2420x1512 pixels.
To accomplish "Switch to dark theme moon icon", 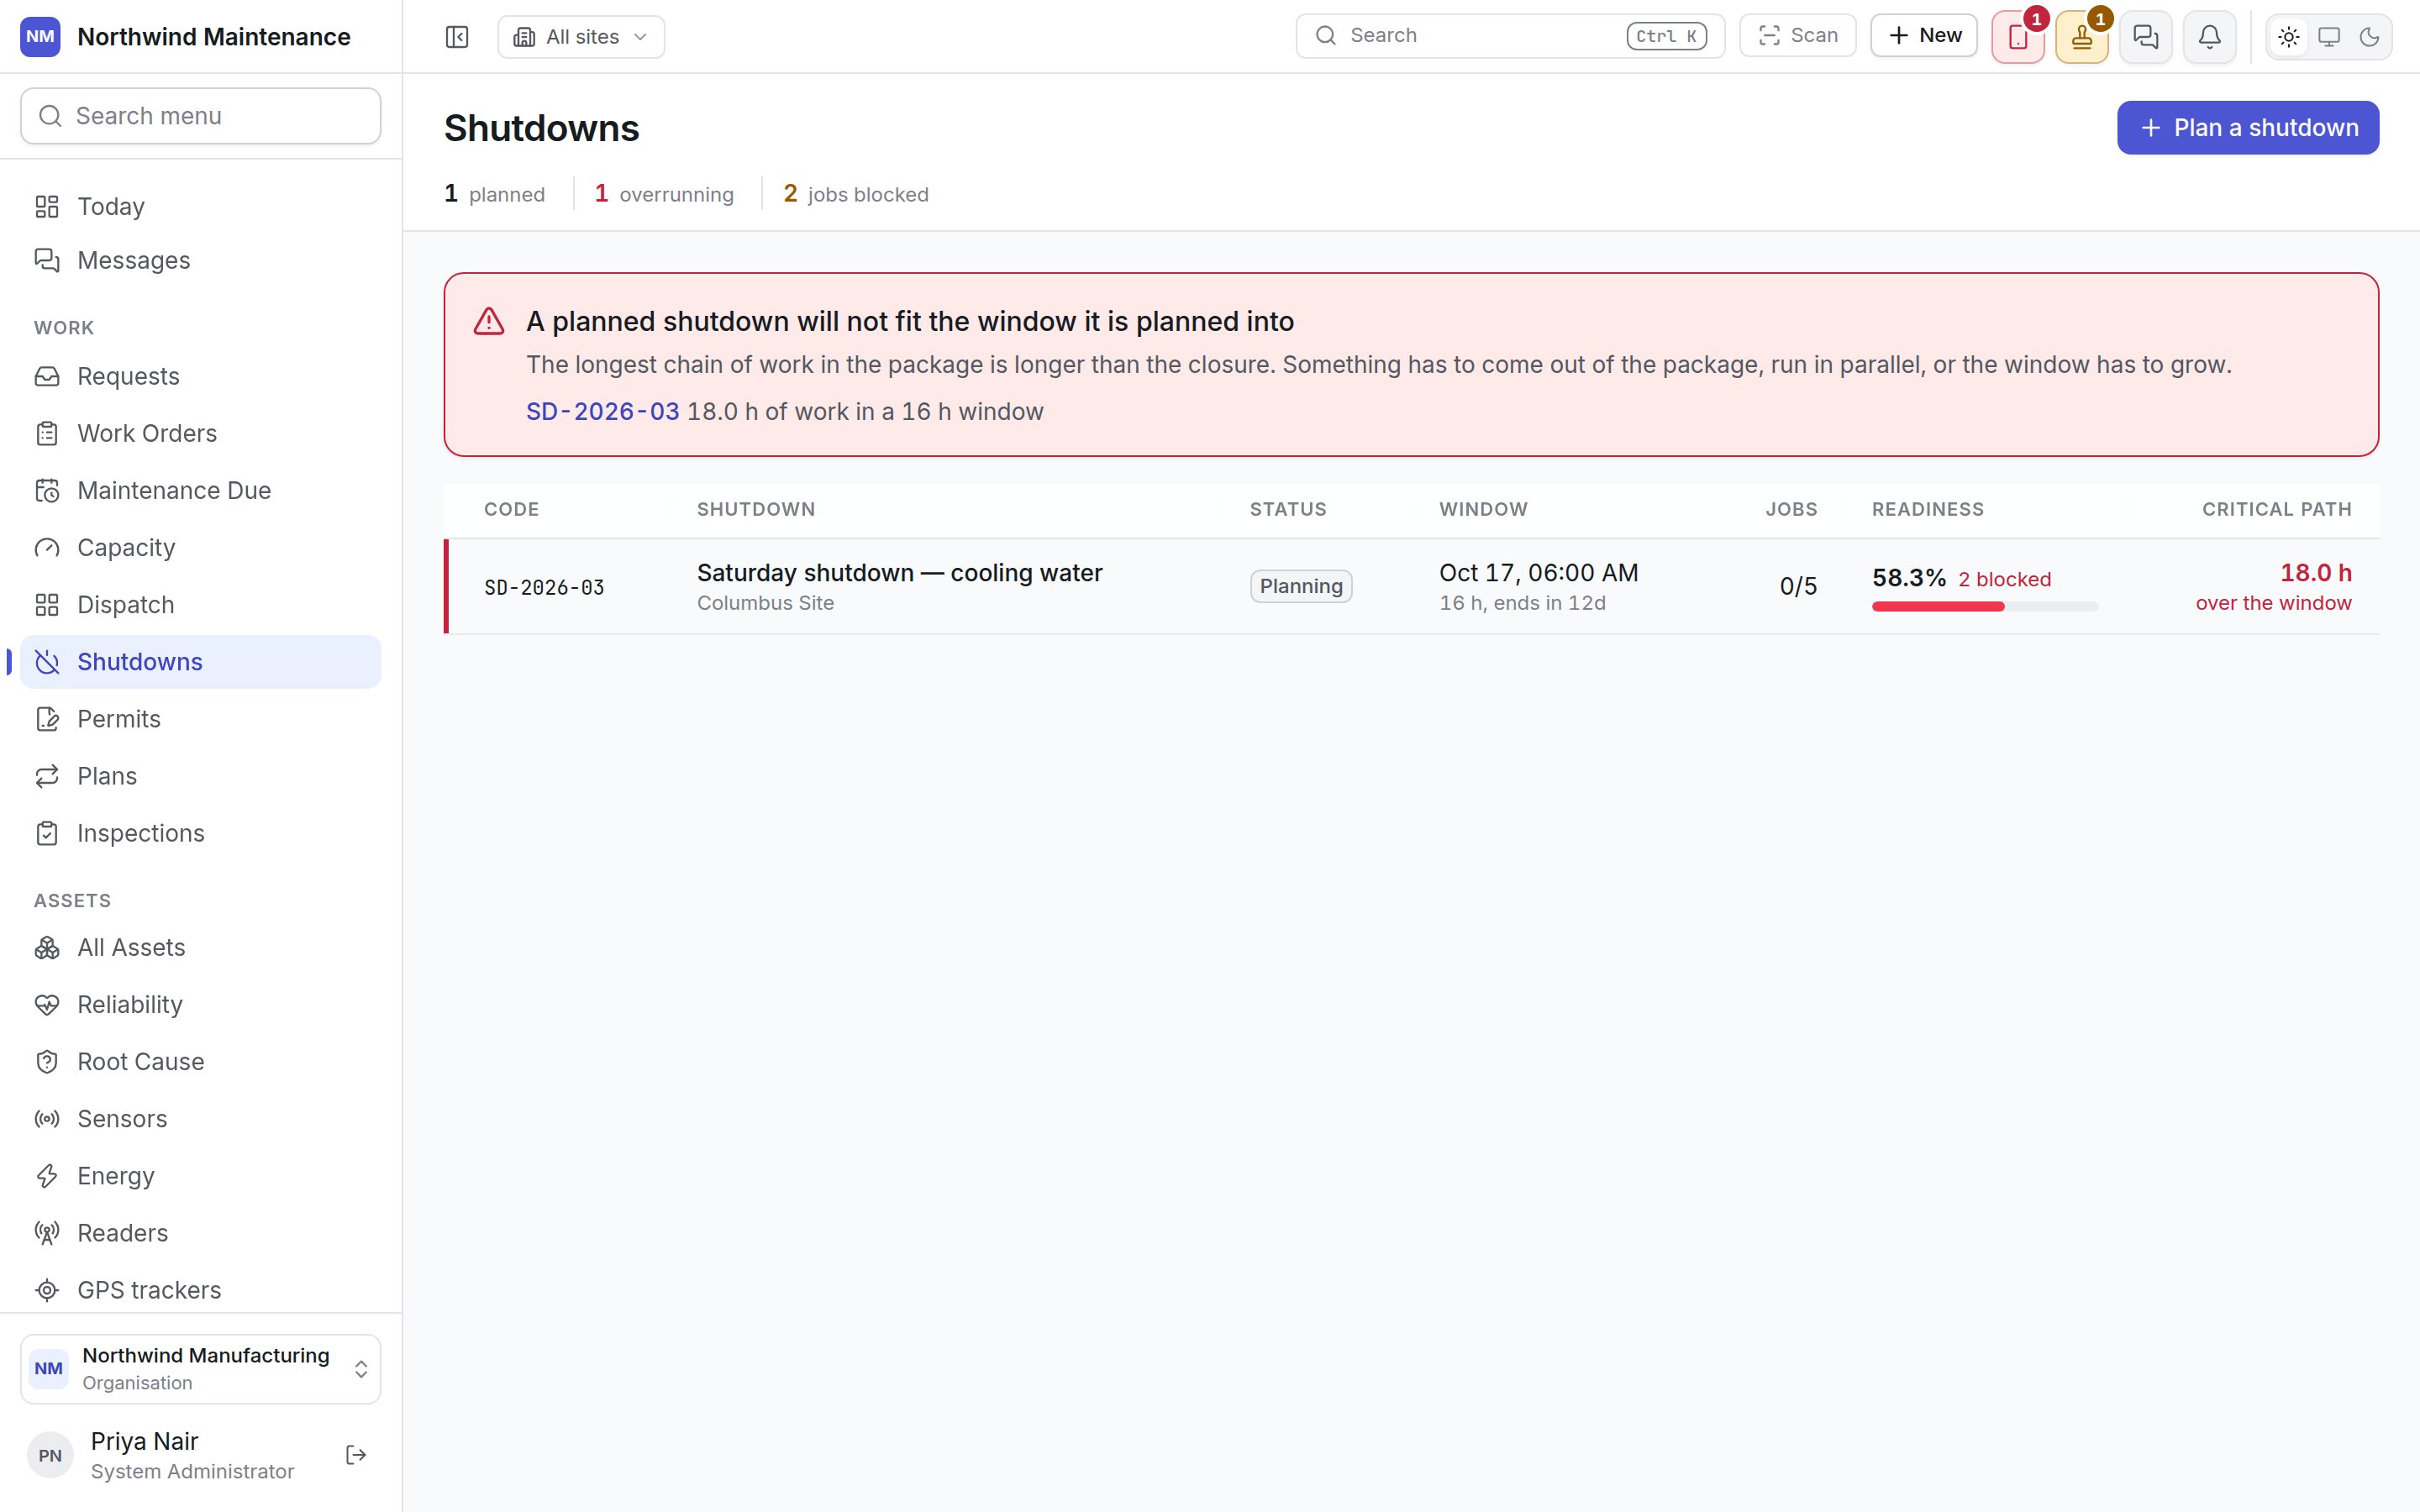I will (x=2369, y=38).
